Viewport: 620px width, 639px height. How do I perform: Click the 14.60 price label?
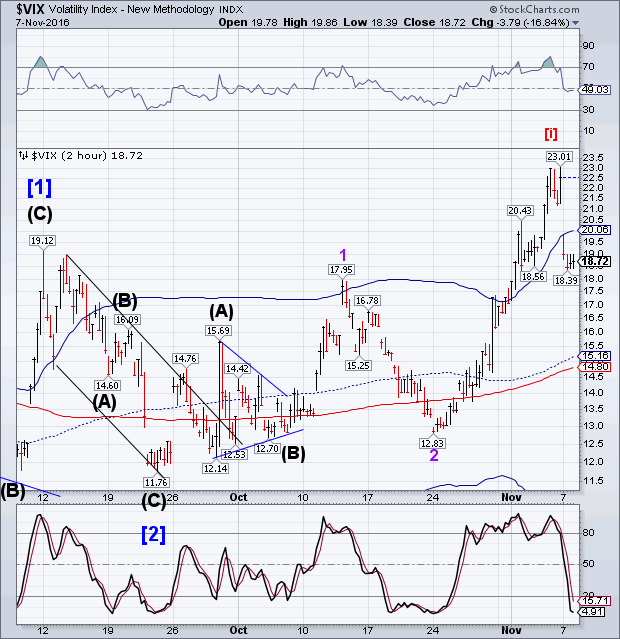107,385
